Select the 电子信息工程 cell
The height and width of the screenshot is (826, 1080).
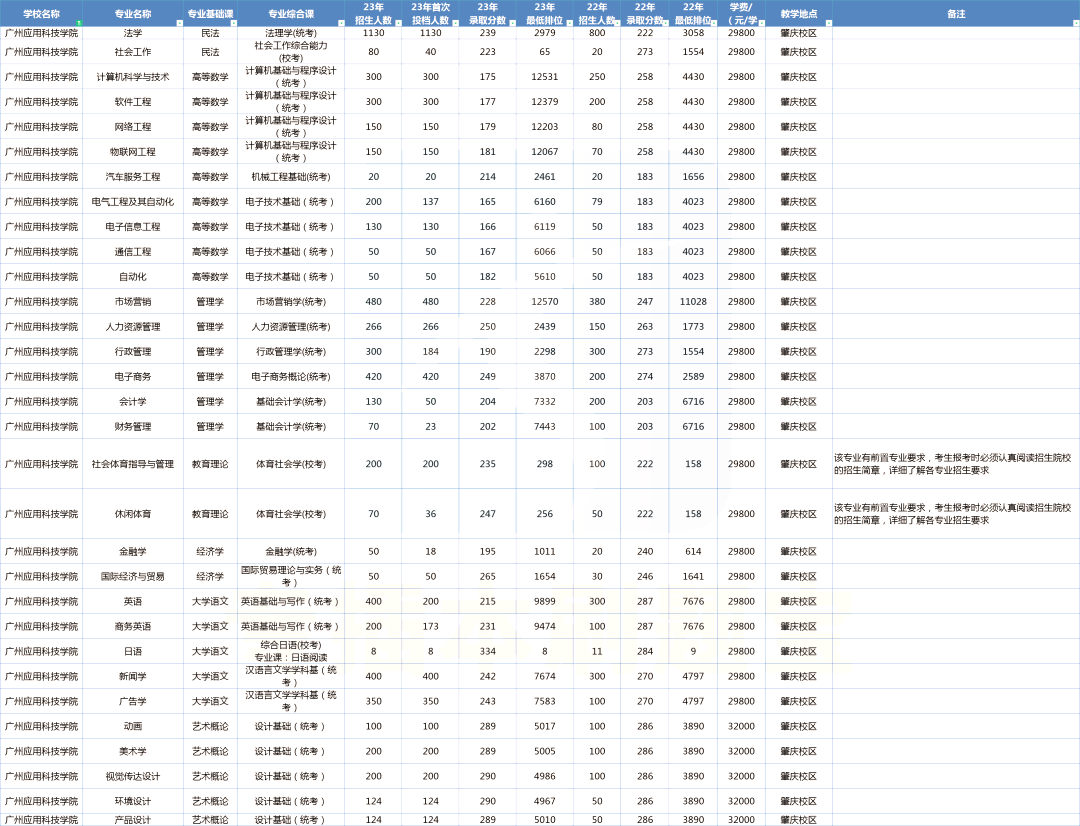tap(133, 227)
